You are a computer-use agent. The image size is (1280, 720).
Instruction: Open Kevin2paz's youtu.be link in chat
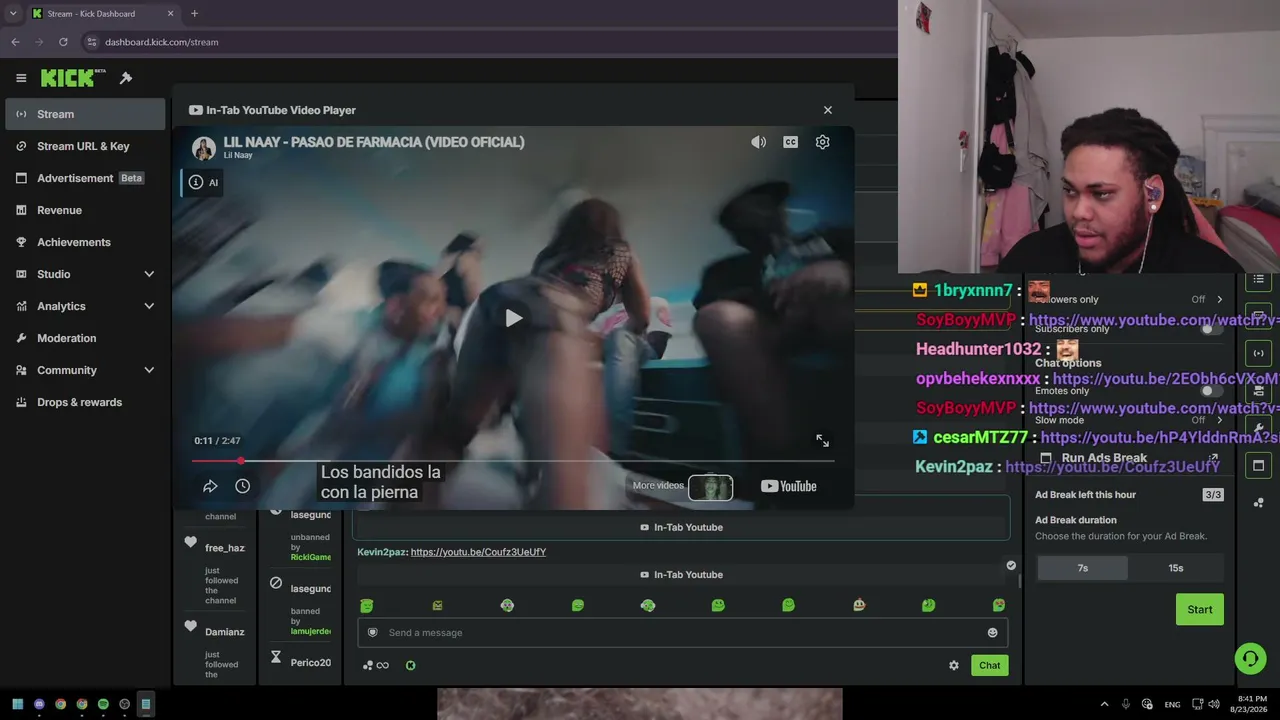(x=478, y=552)
